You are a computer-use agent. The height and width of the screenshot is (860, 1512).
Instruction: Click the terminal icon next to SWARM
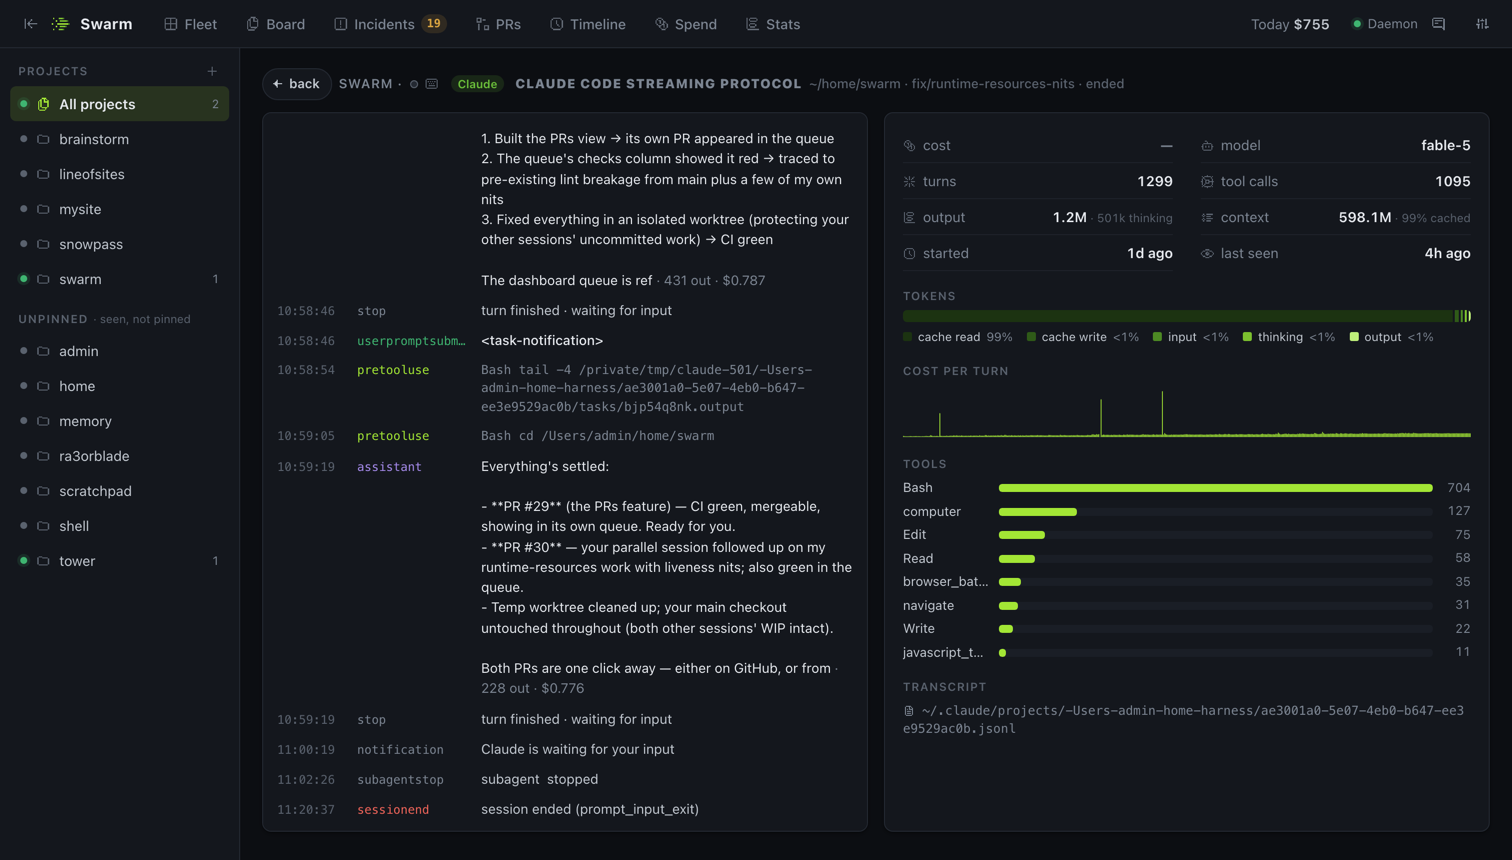(x=432, y=84)
